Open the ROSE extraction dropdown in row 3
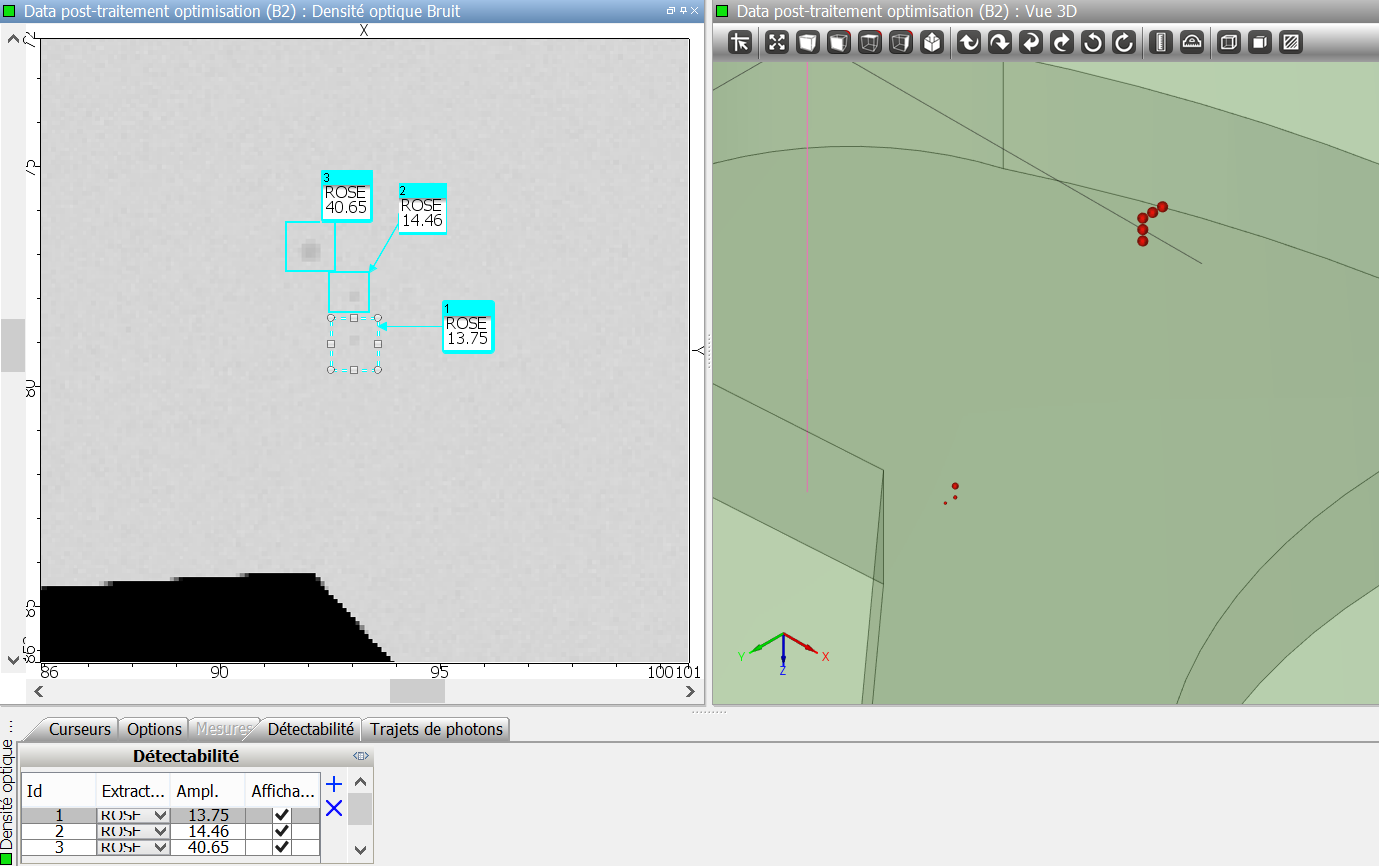 [161, 847]
